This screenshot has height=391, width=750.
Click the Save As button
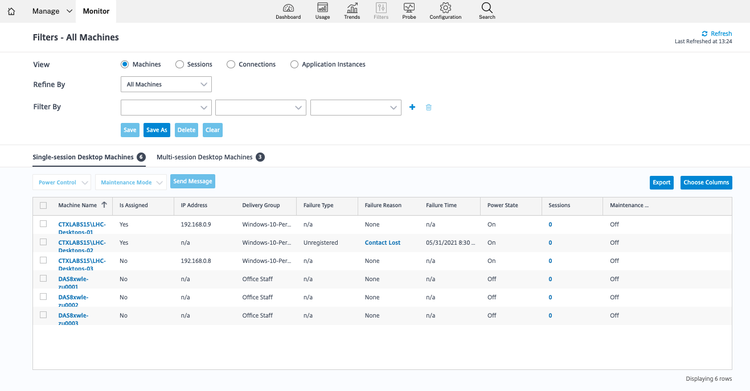(x=156, y=130)
